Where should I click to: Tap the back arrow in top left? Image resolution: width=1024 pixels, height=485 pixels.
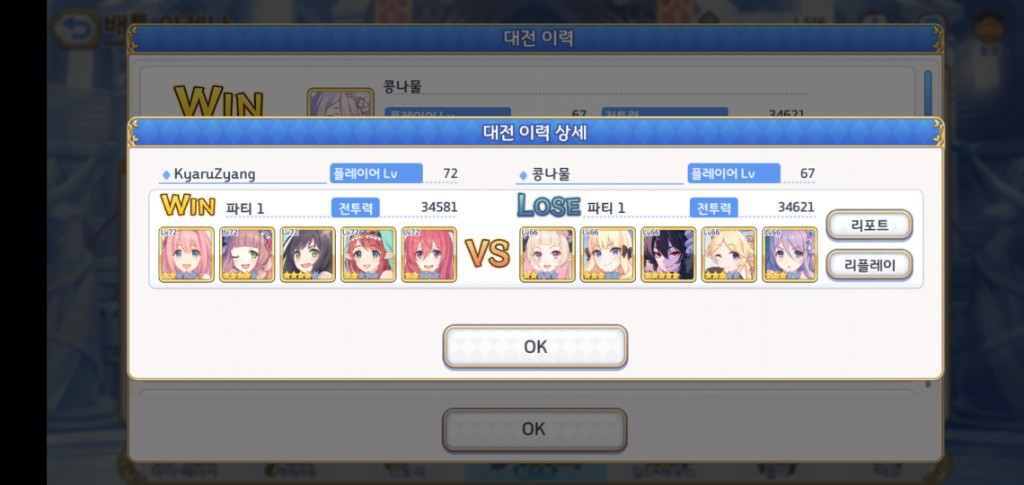click(73, 29)
